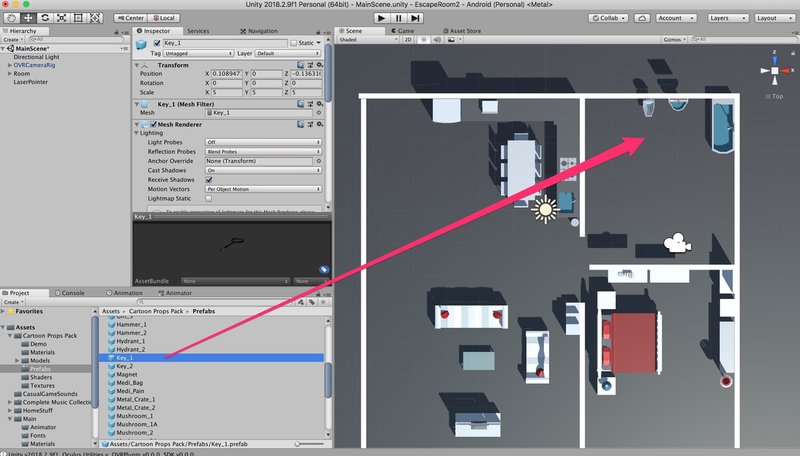Click the Pause button
The image size is (800, 456).
(x=398, y=18)
